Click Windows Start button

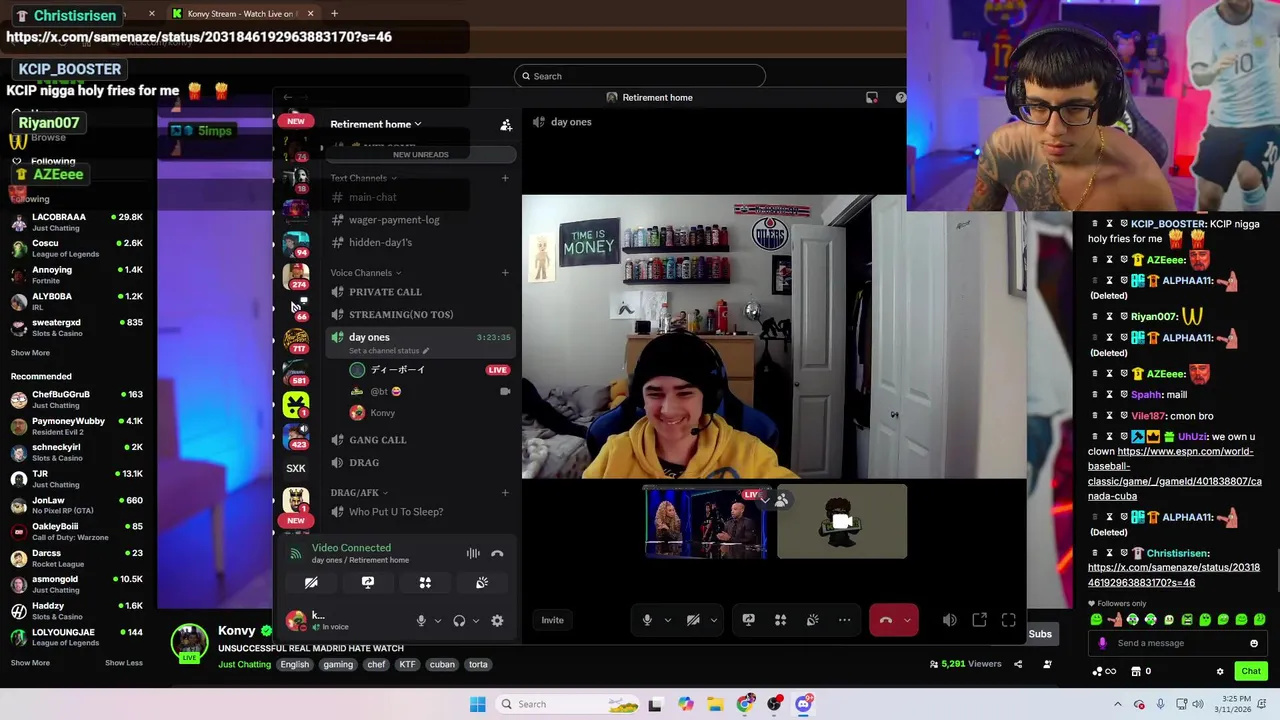(477, 704)
